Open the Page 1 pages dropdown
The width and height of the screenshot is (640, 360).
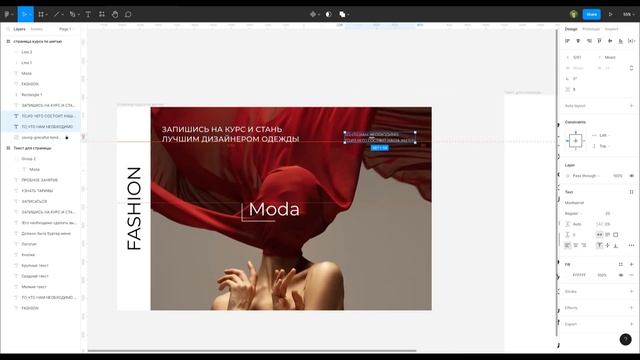click(67, 29)
